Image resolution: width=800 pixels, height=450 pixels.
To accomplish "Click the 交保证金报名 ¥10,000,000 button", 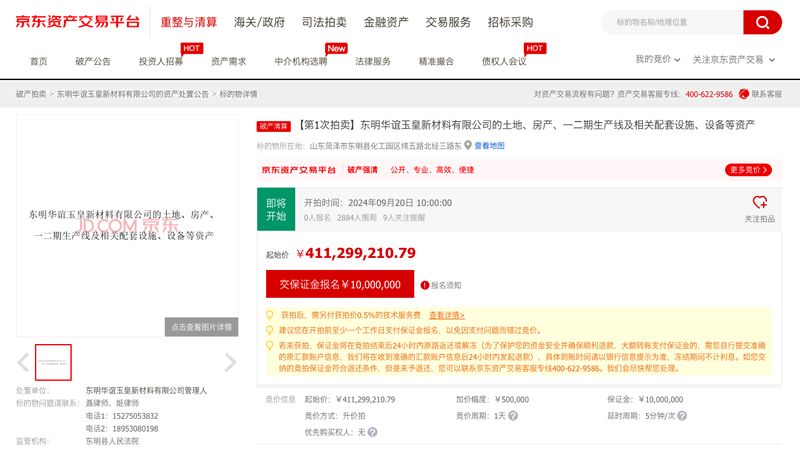I will (x=340, y=284).
